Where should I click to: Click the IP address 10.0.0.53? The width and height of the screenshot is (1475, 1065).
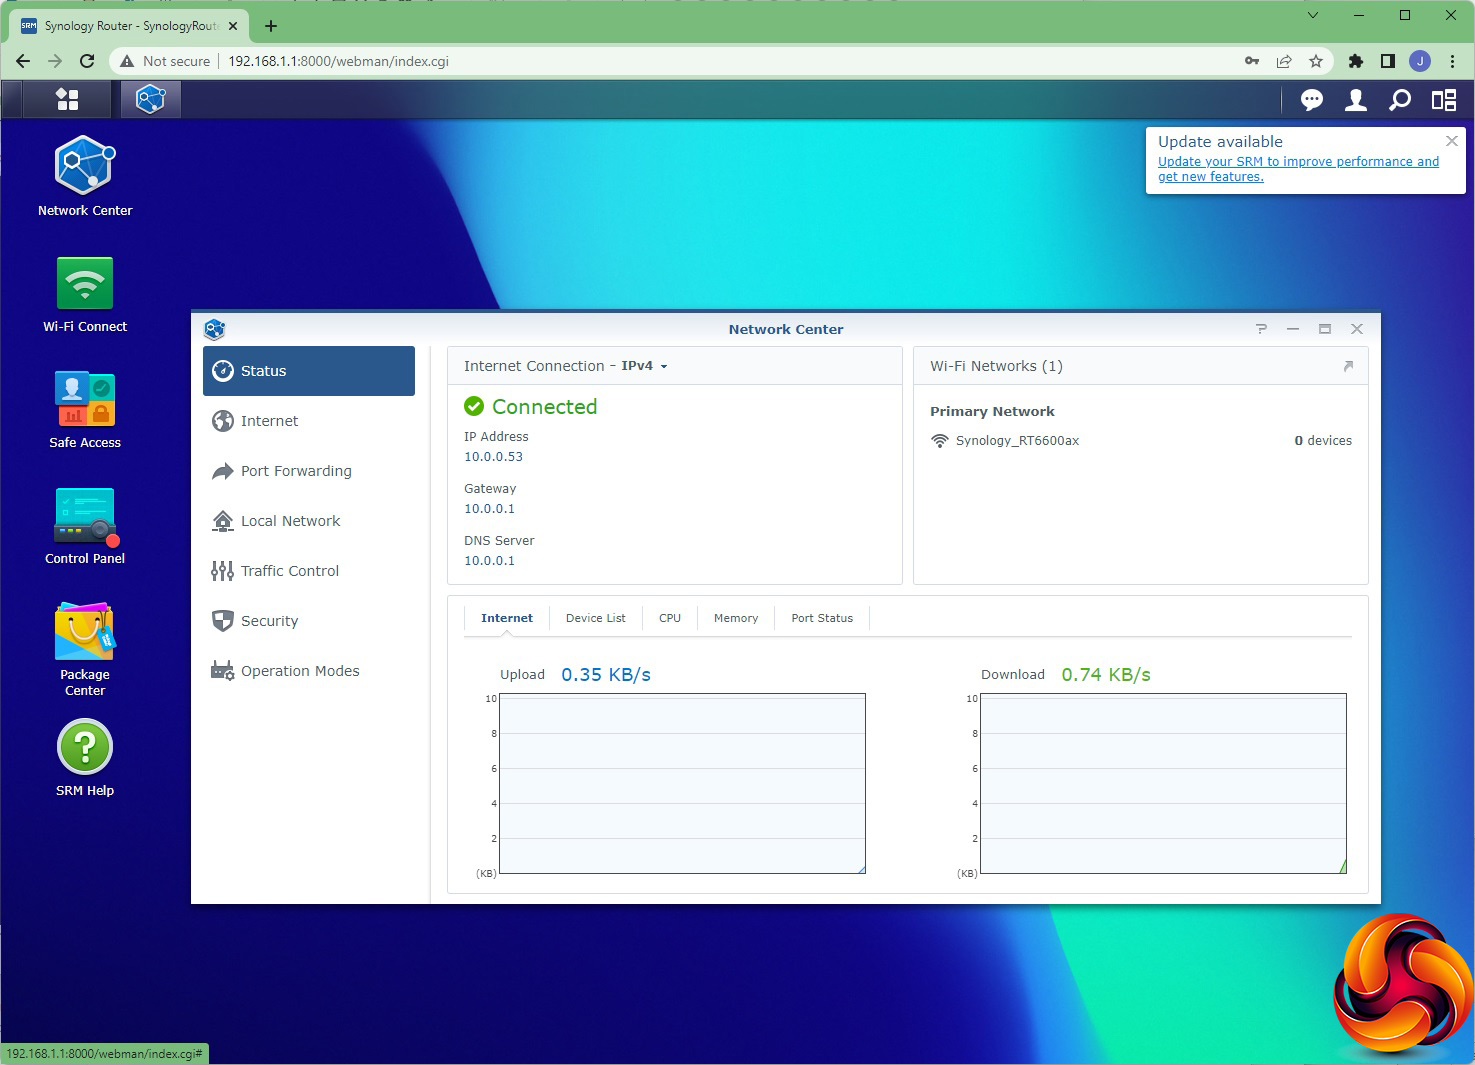pyautogui.click(x=493, y=457)
